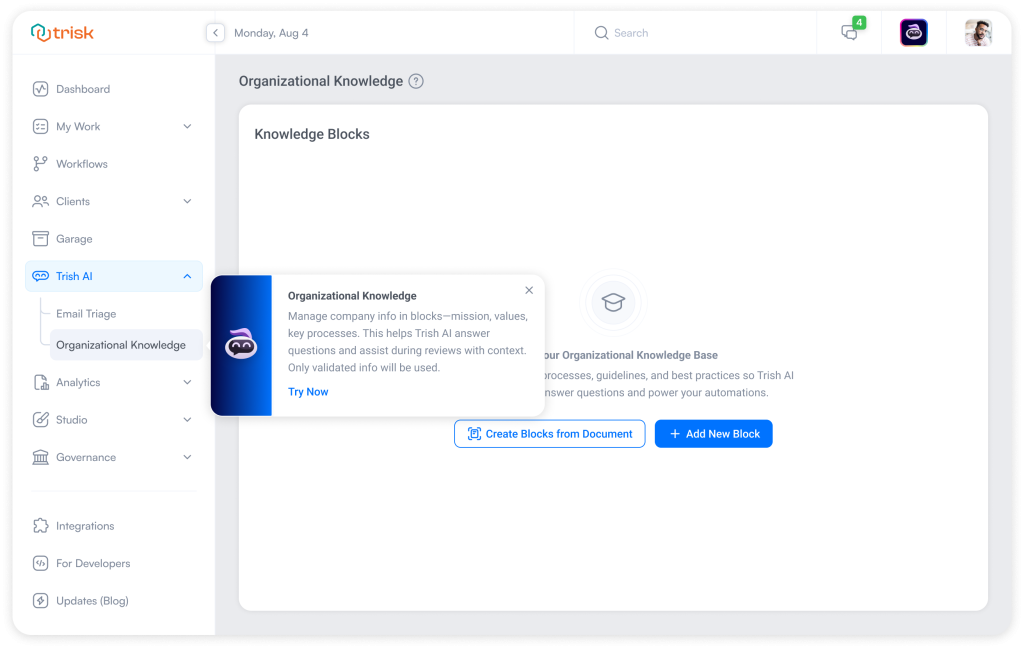Expand the My Work chevron
1024x649 pixels.
[187, 126]
